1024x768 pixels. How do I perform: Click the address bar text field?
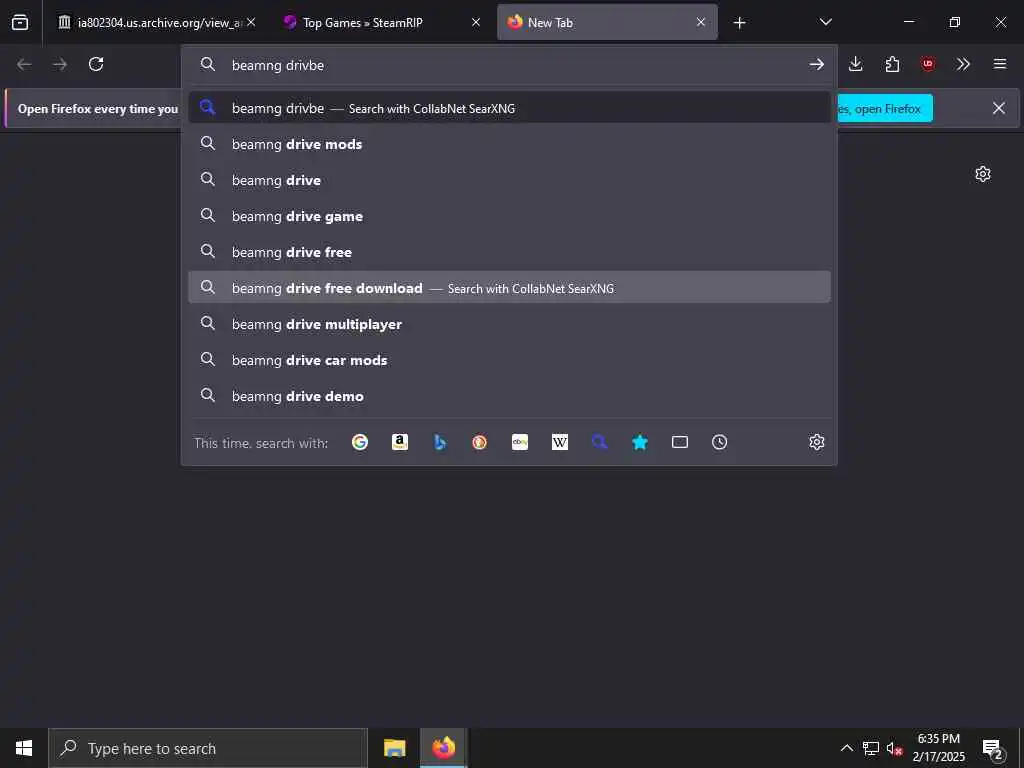tap(509, 65)
